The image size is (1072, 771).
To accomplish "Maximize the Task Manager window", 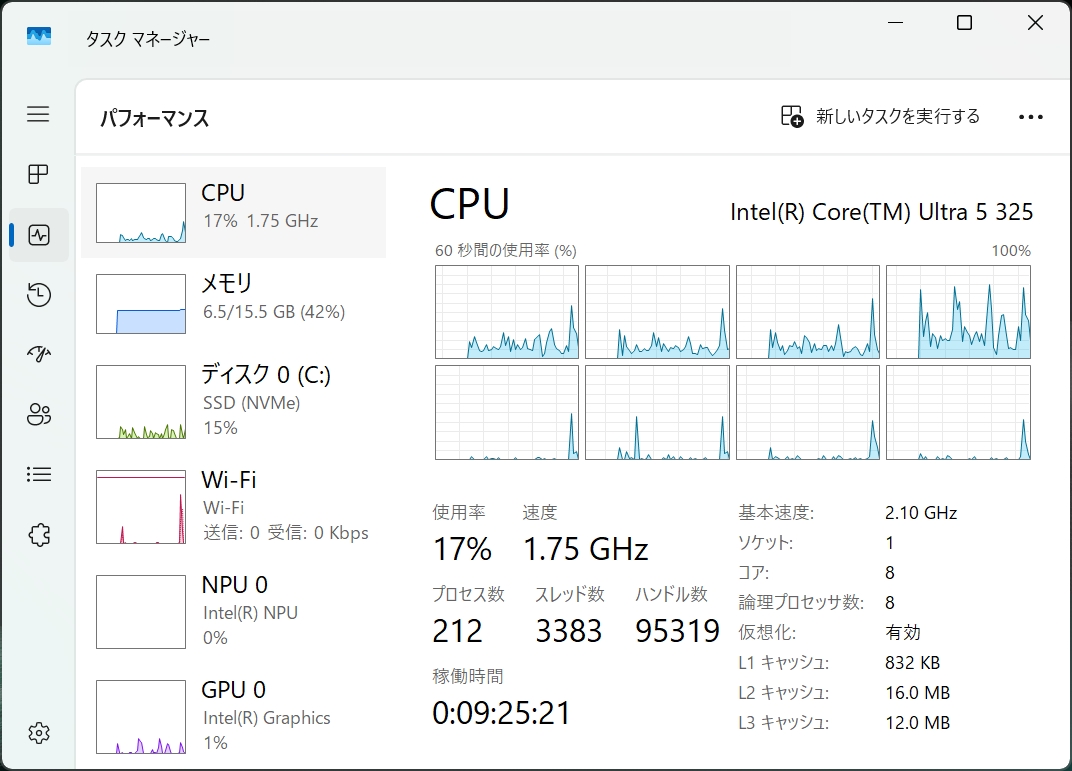I will pyautogui.click(x=964, y=23).
